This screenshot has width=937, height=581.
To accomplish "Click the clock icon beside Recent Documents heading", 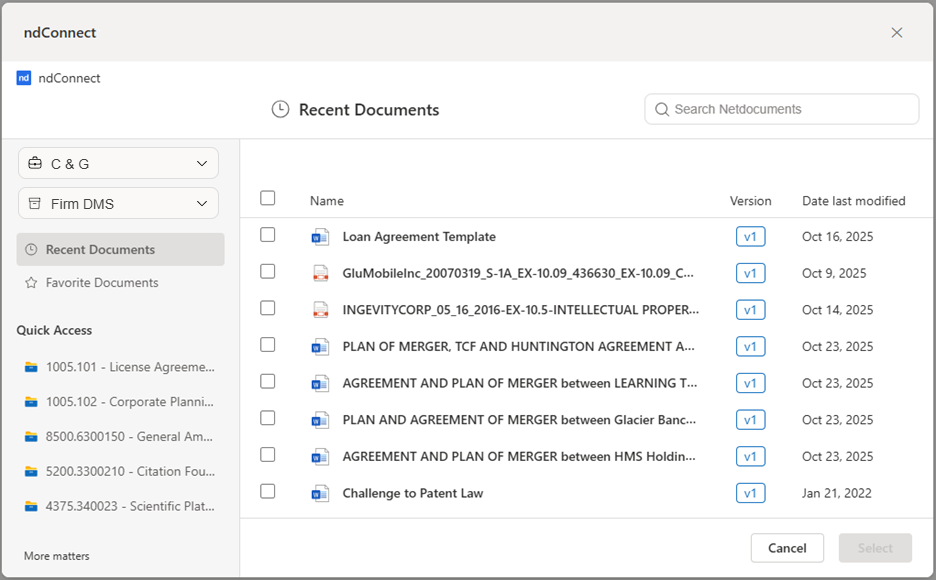I will click(x=280, y=109).
